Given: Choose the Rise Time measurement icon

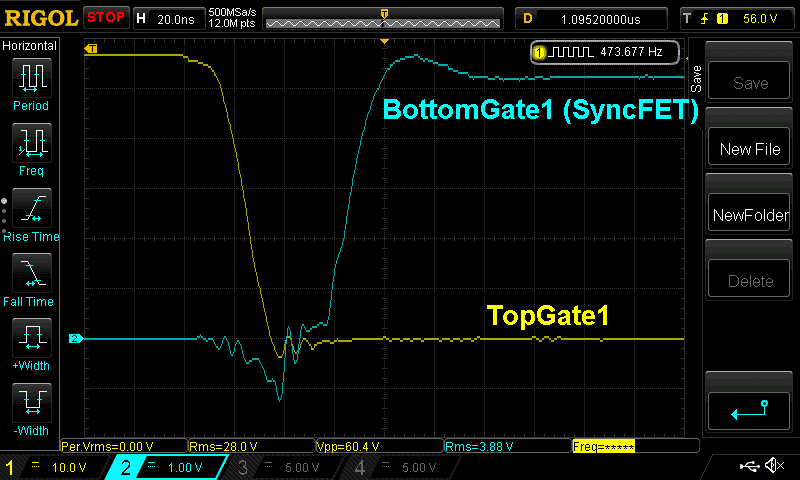Looking at the screenshot, I should pyautogui.click(x=31, y=209).
